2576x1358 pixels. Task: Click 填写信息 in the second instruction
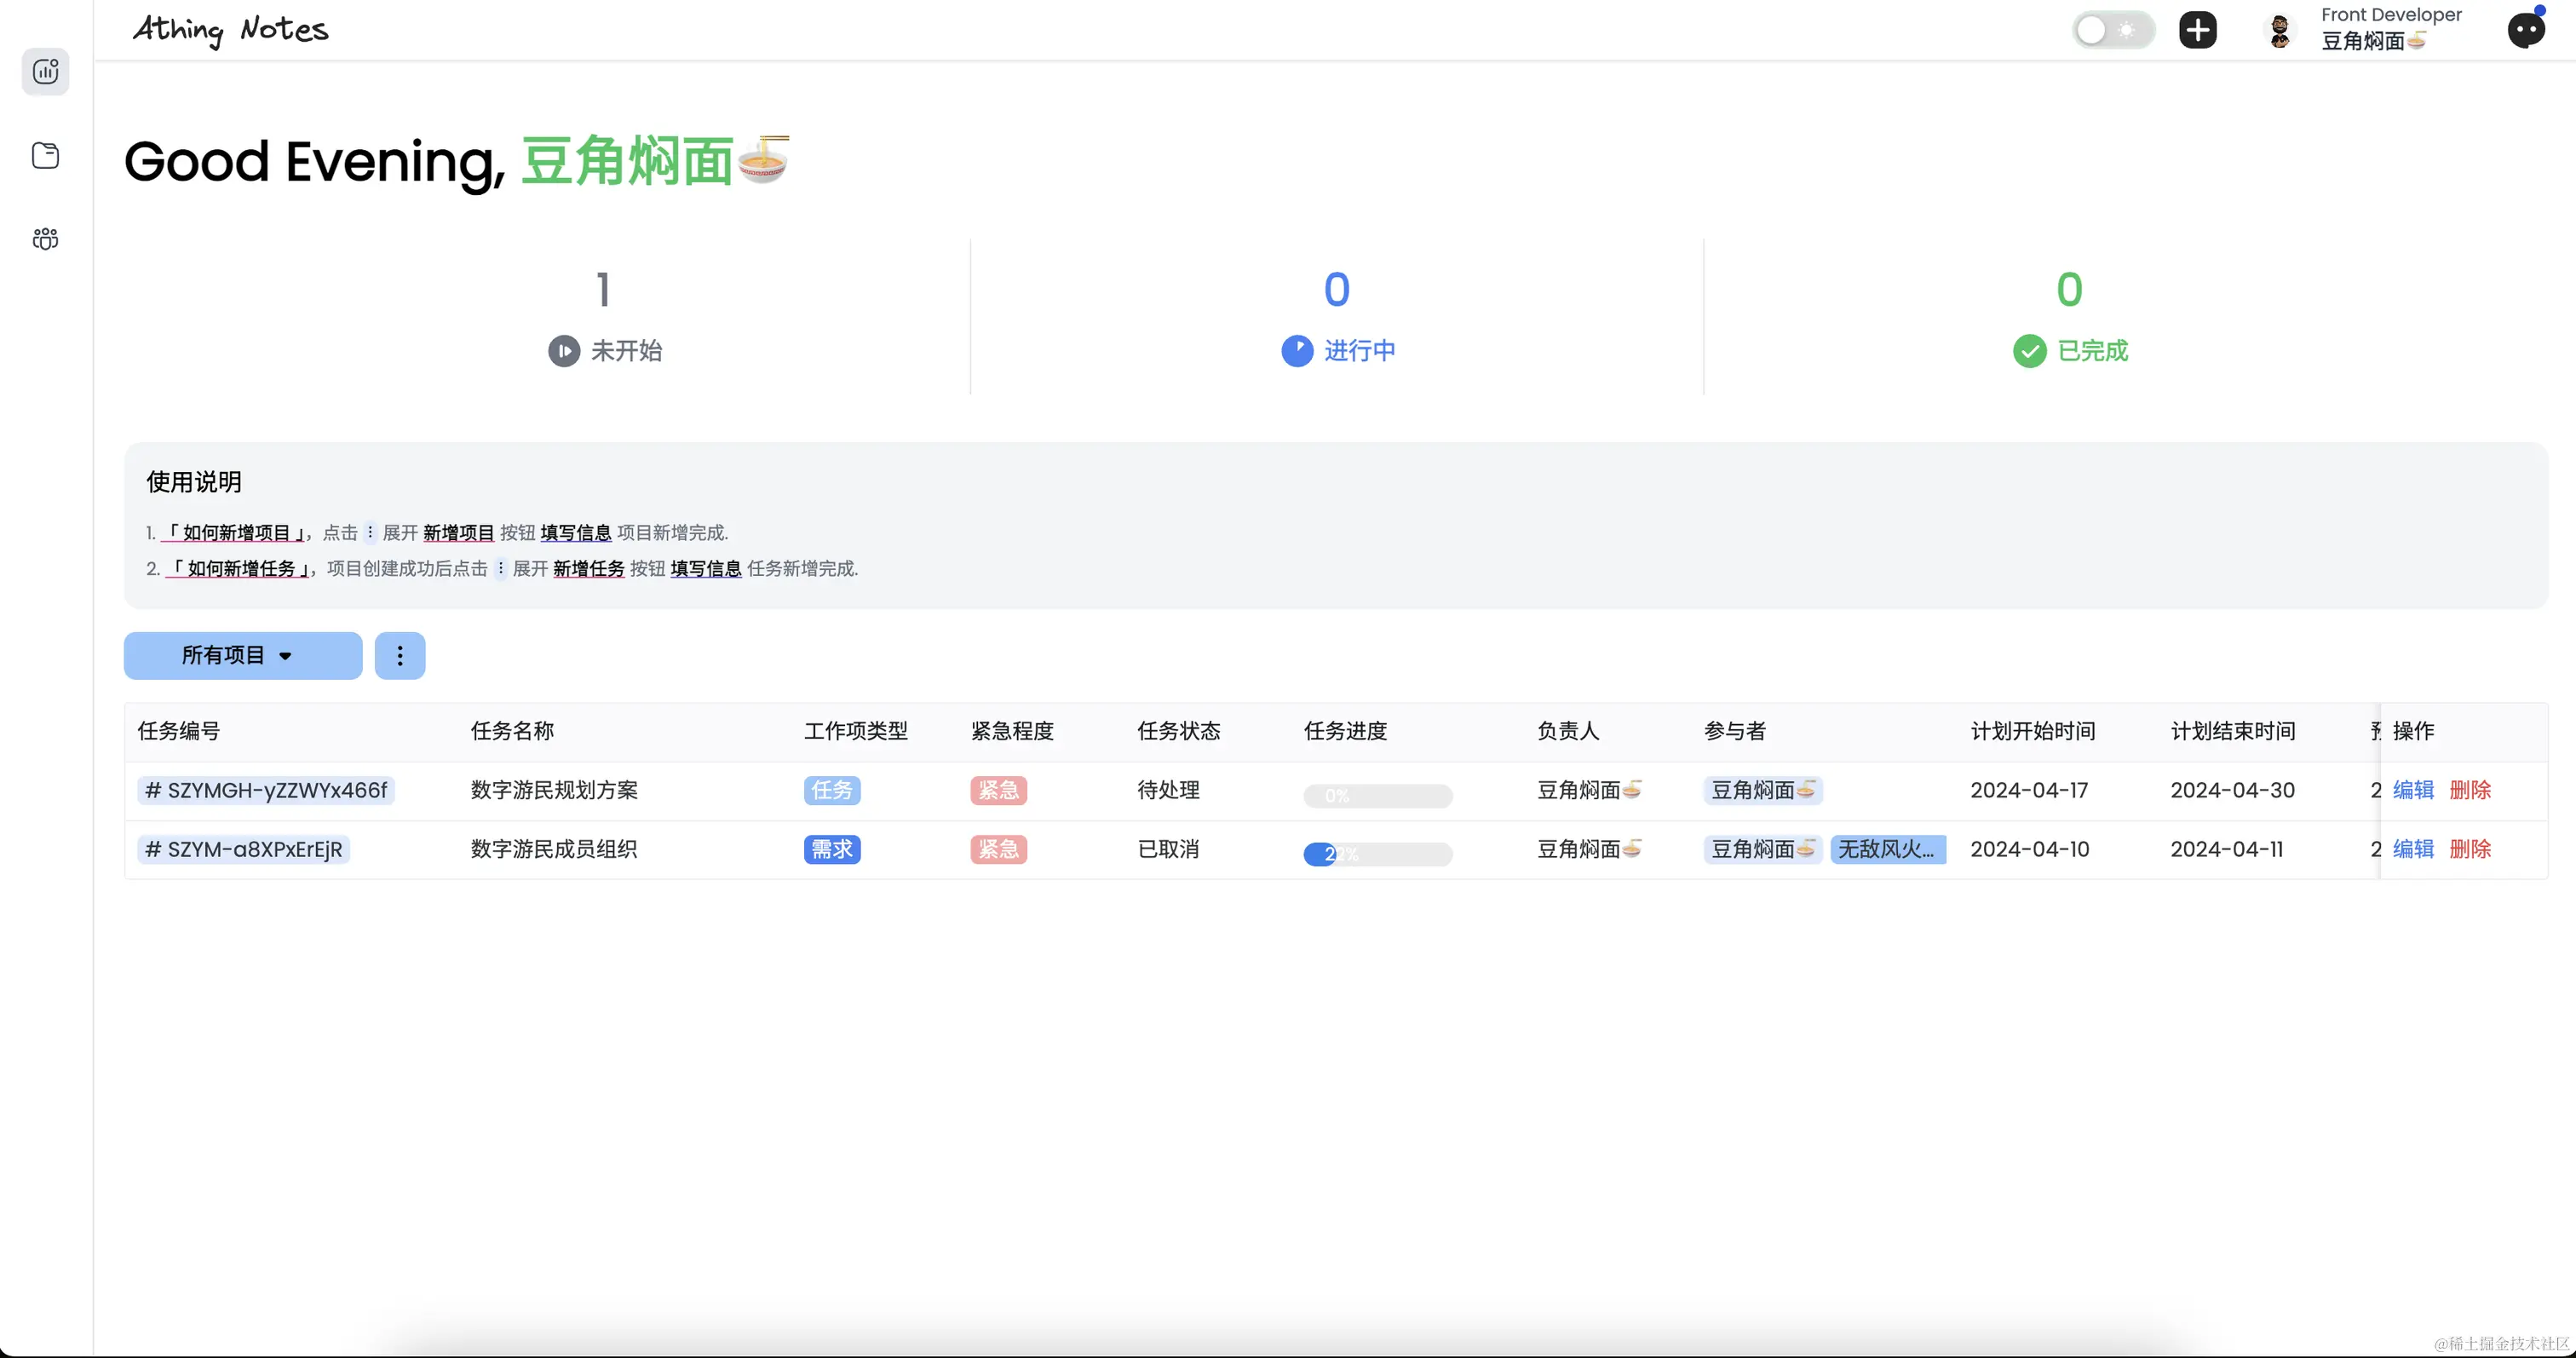pos(706,568)
